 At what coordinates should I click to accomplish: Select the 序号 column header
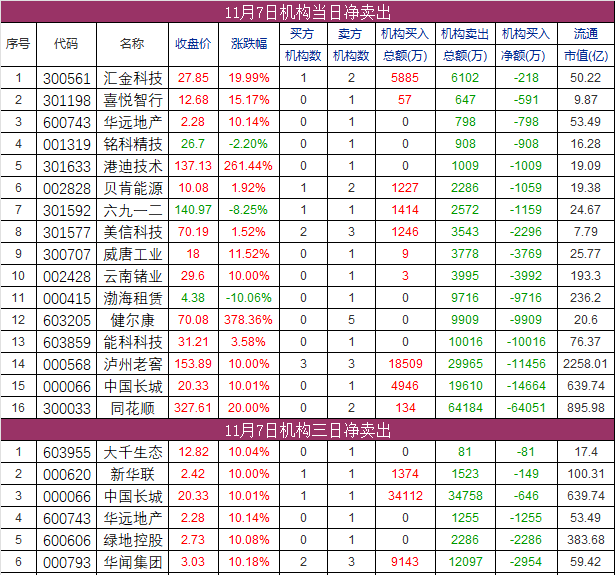pyautogui.click(x=18, y=44)
